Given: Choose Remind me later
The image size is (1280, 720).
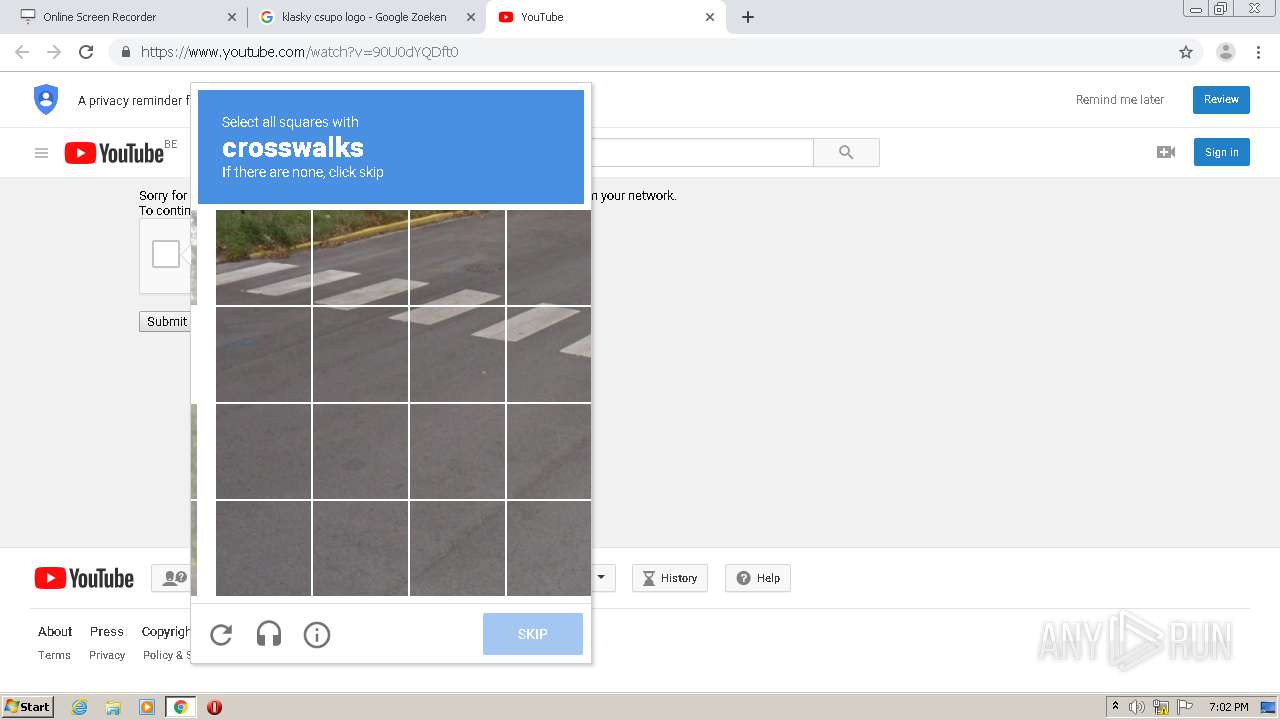Looking at the screenshot, I should tap(1120, 99).
